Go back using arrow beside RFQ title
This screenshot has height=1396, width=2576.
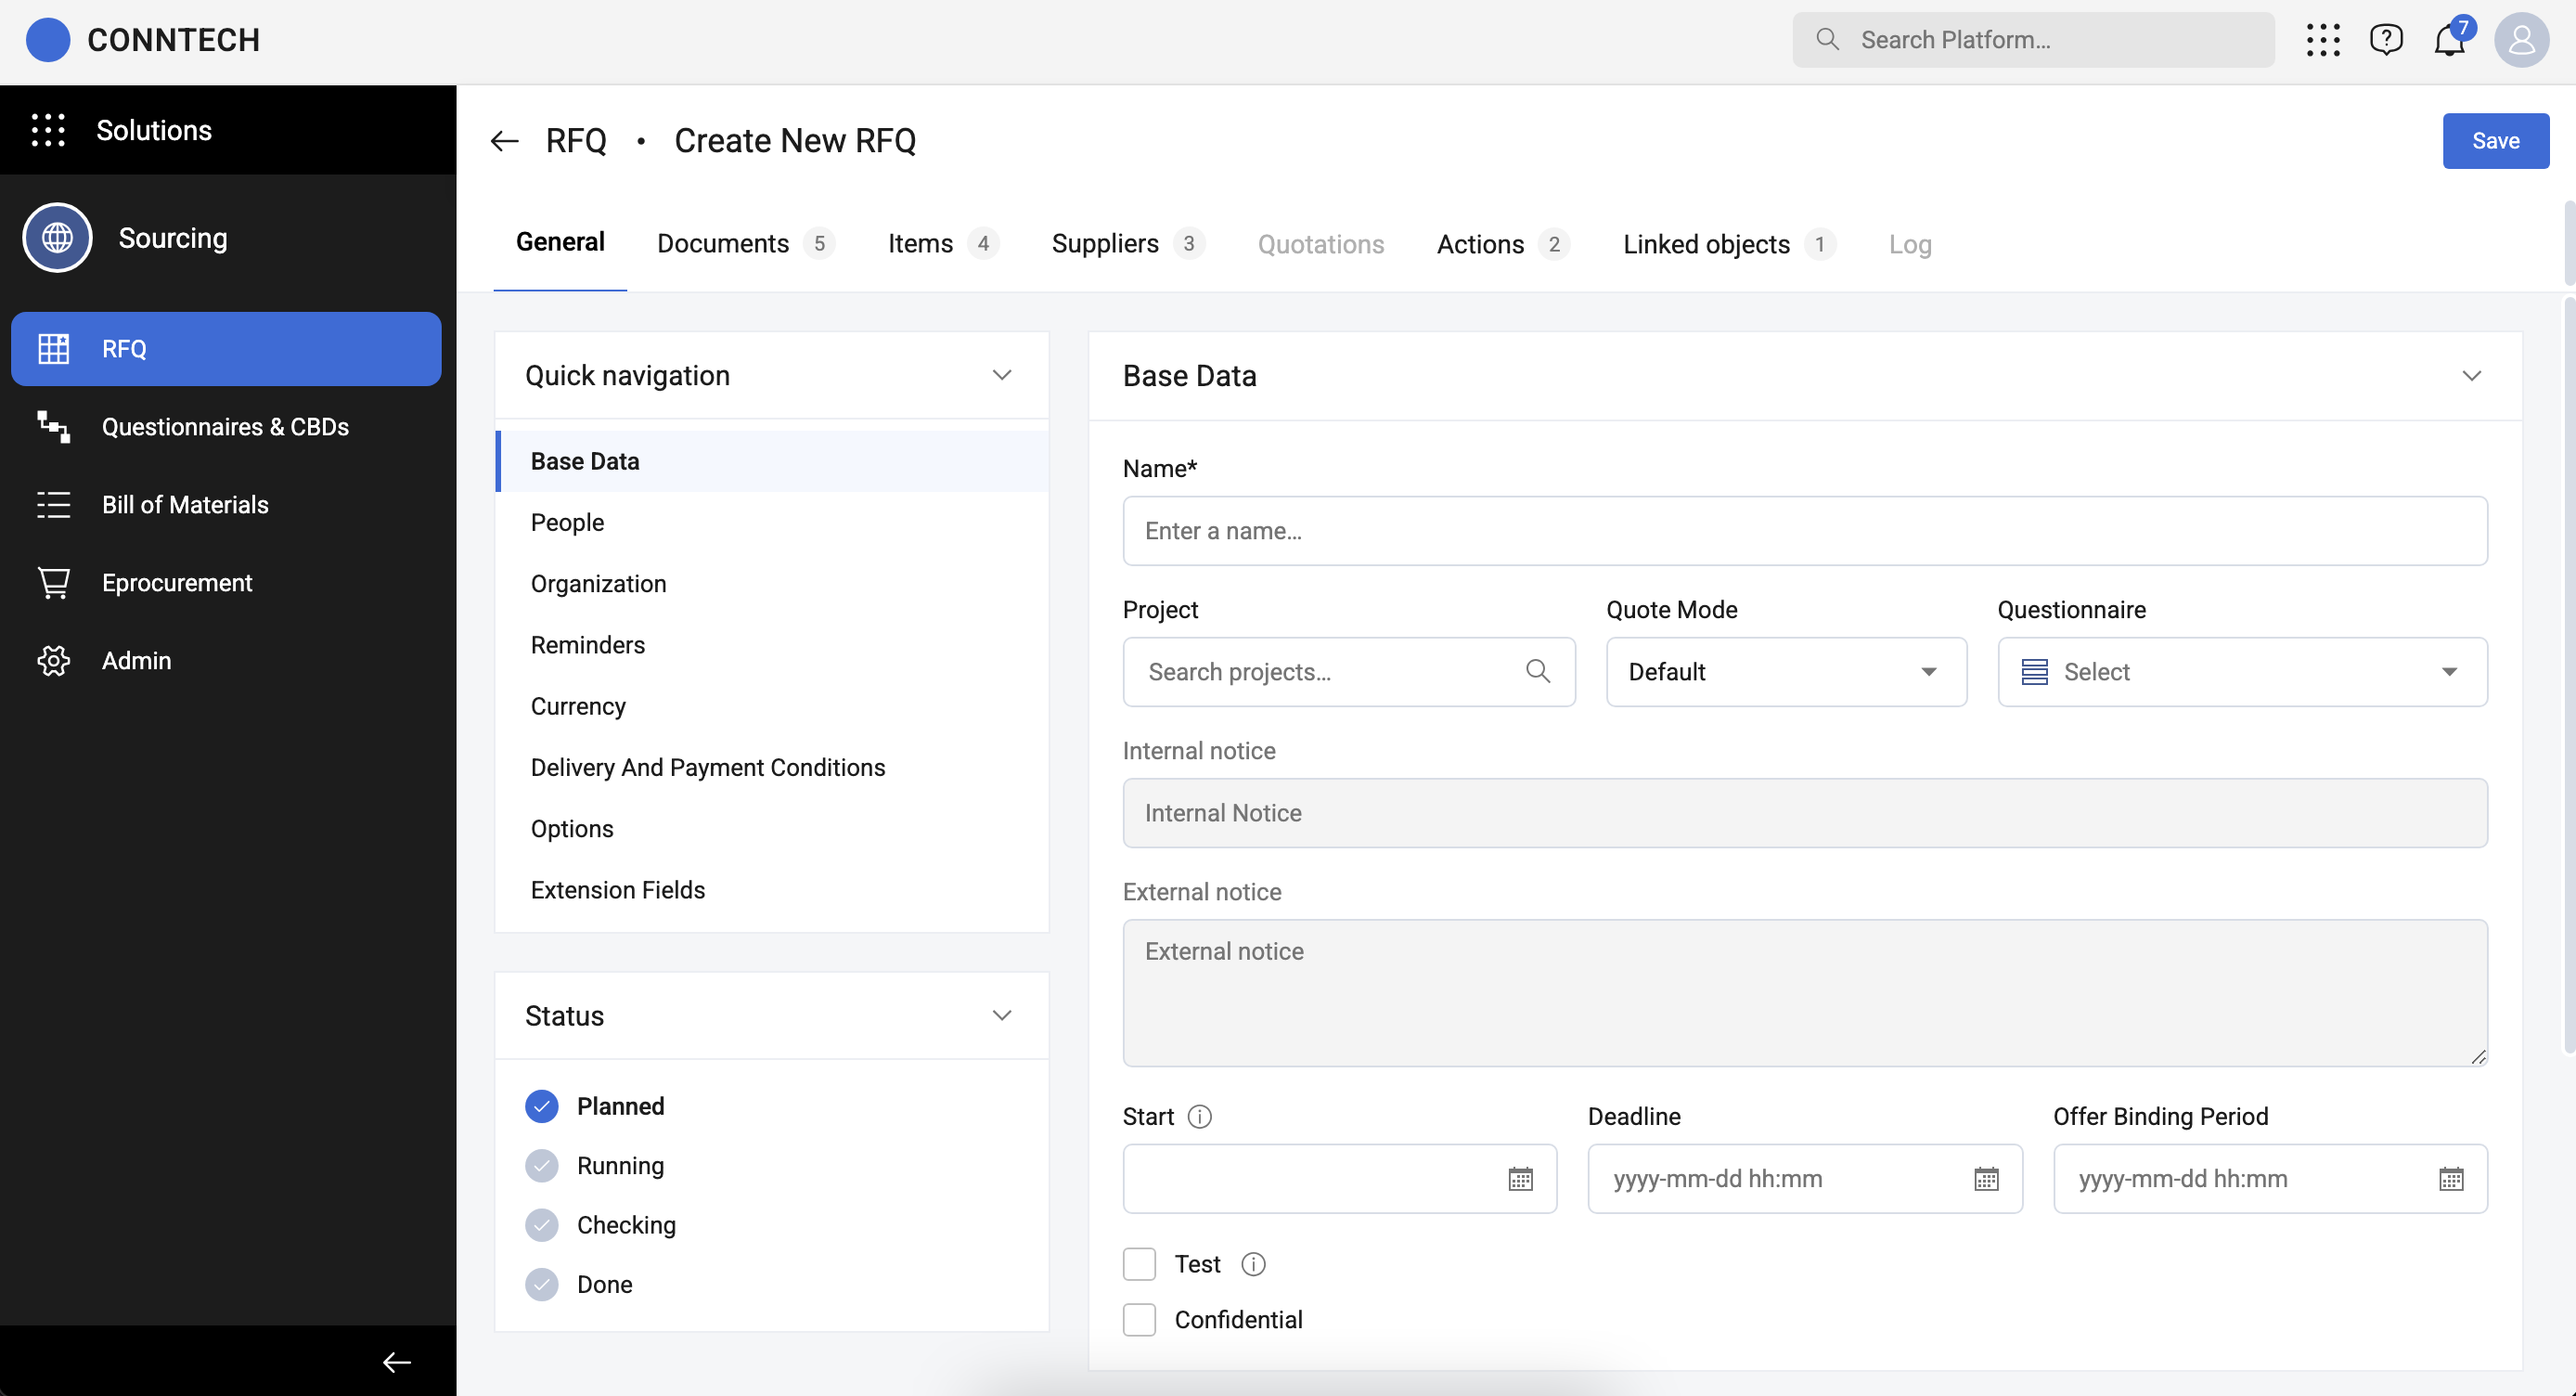[x=504, y=141]
